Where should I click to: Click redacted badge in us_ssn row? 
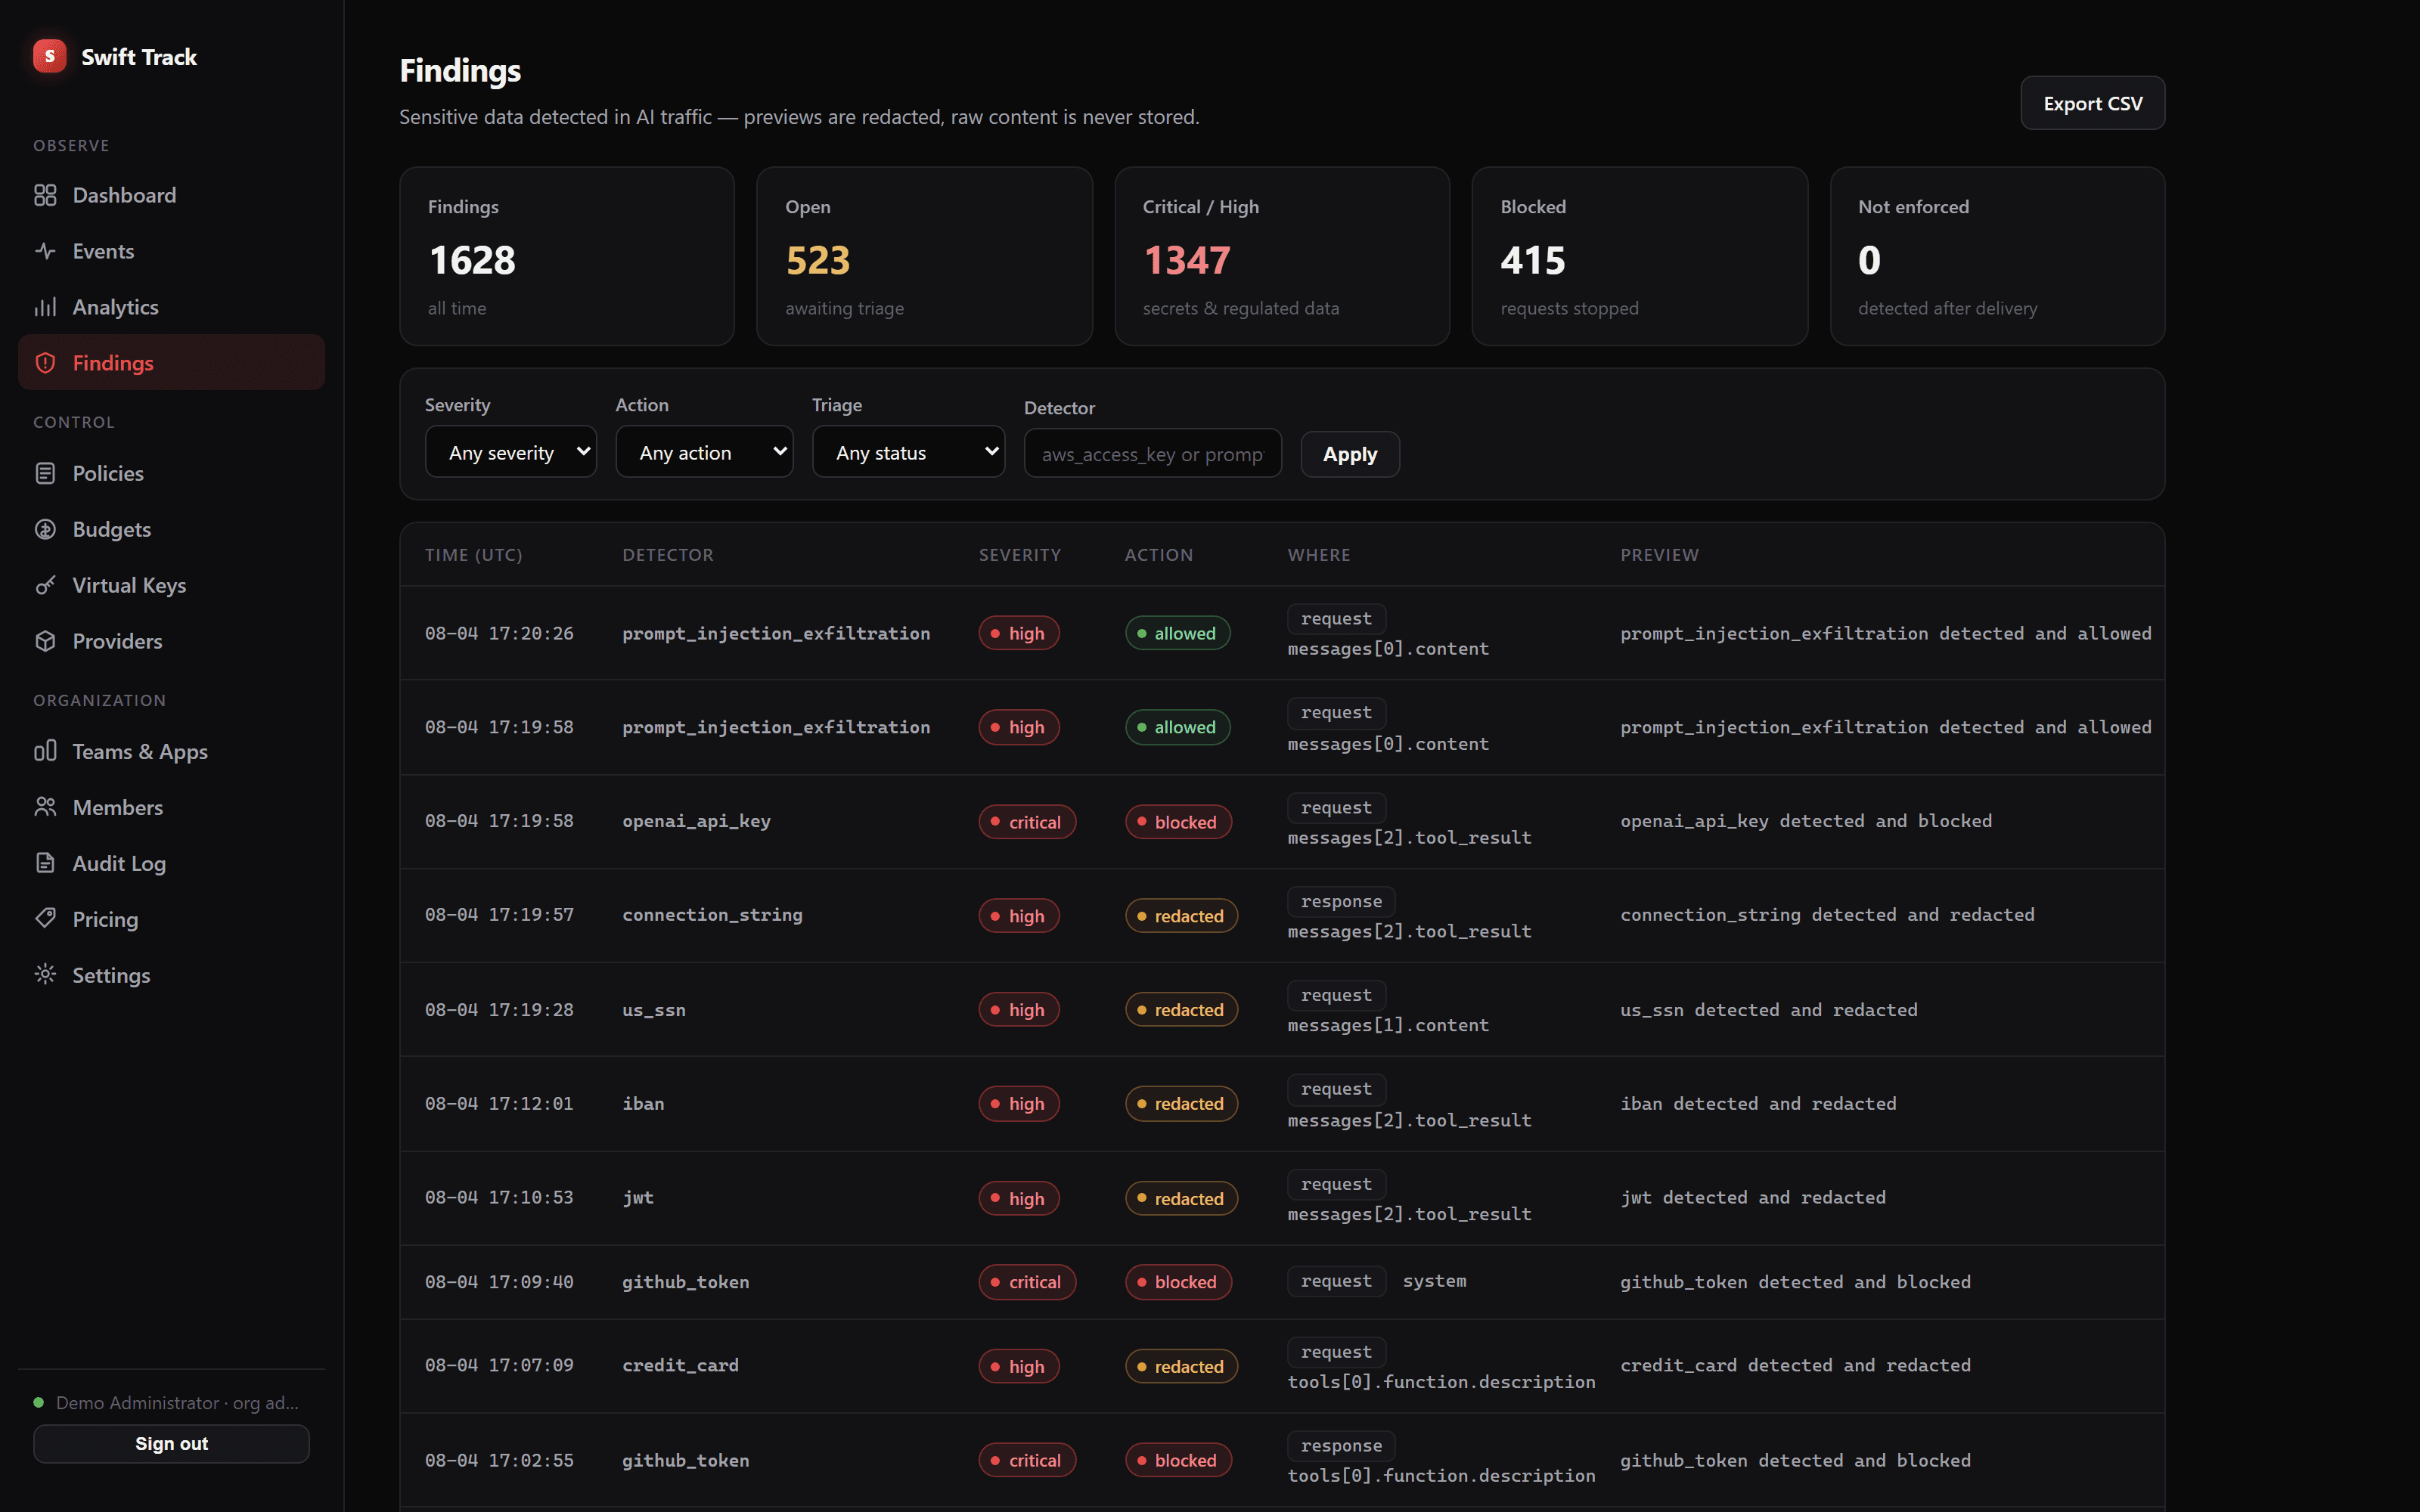[1181, 1010]
